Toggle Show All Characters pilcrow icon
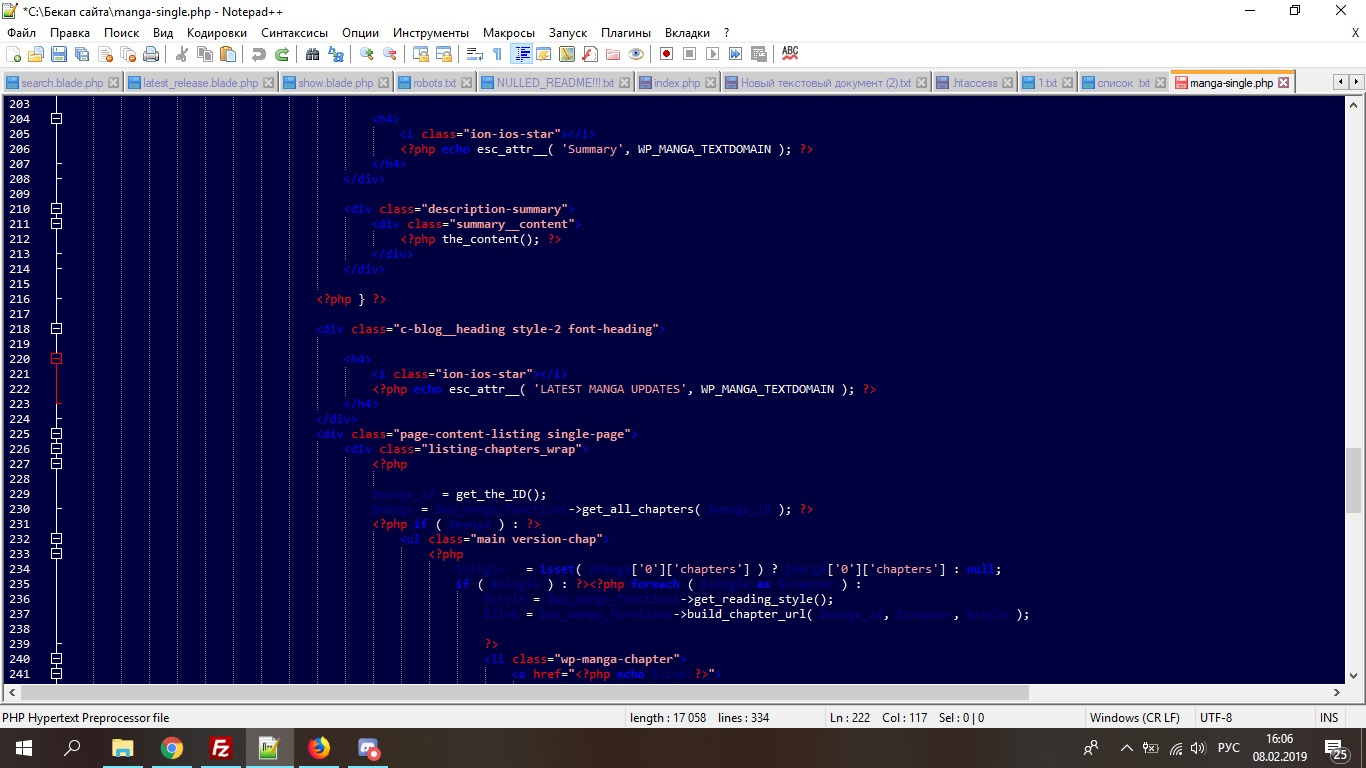Viewport: 1366px width, 768px height. click(x=497, y=54)
